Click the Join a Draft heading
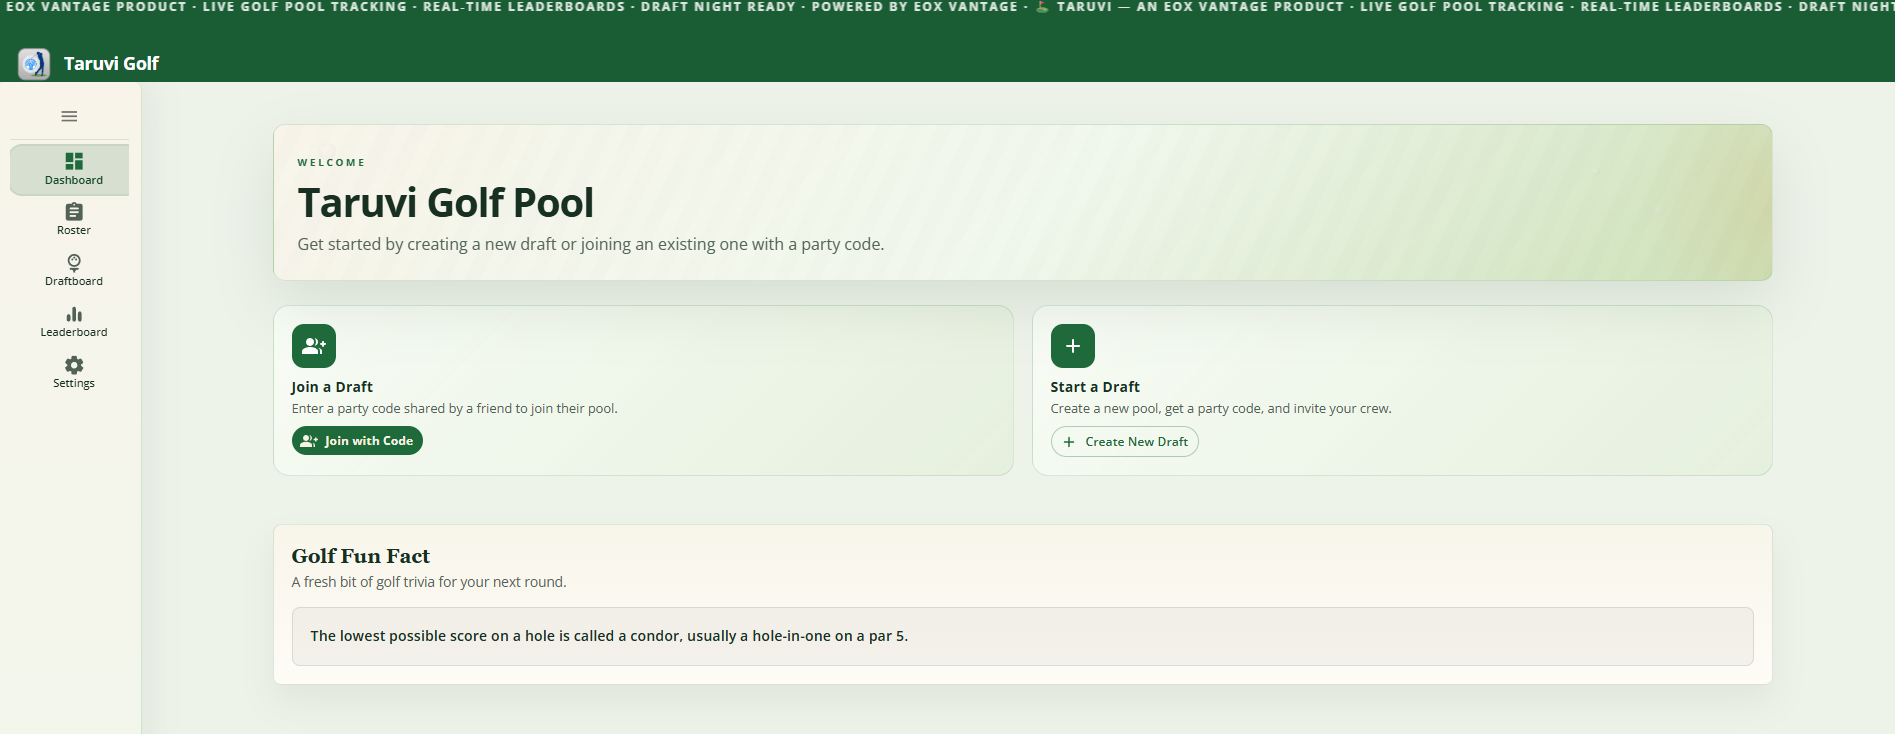1895x734 pixels. click(332, 387)
